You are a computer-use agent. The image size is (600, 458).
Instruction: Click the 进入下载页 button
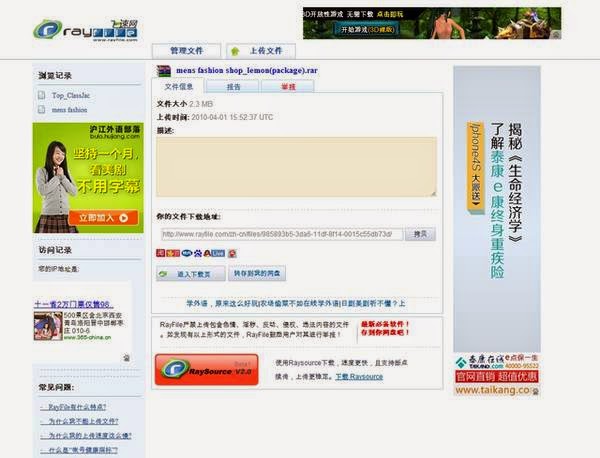coord(191,274)
